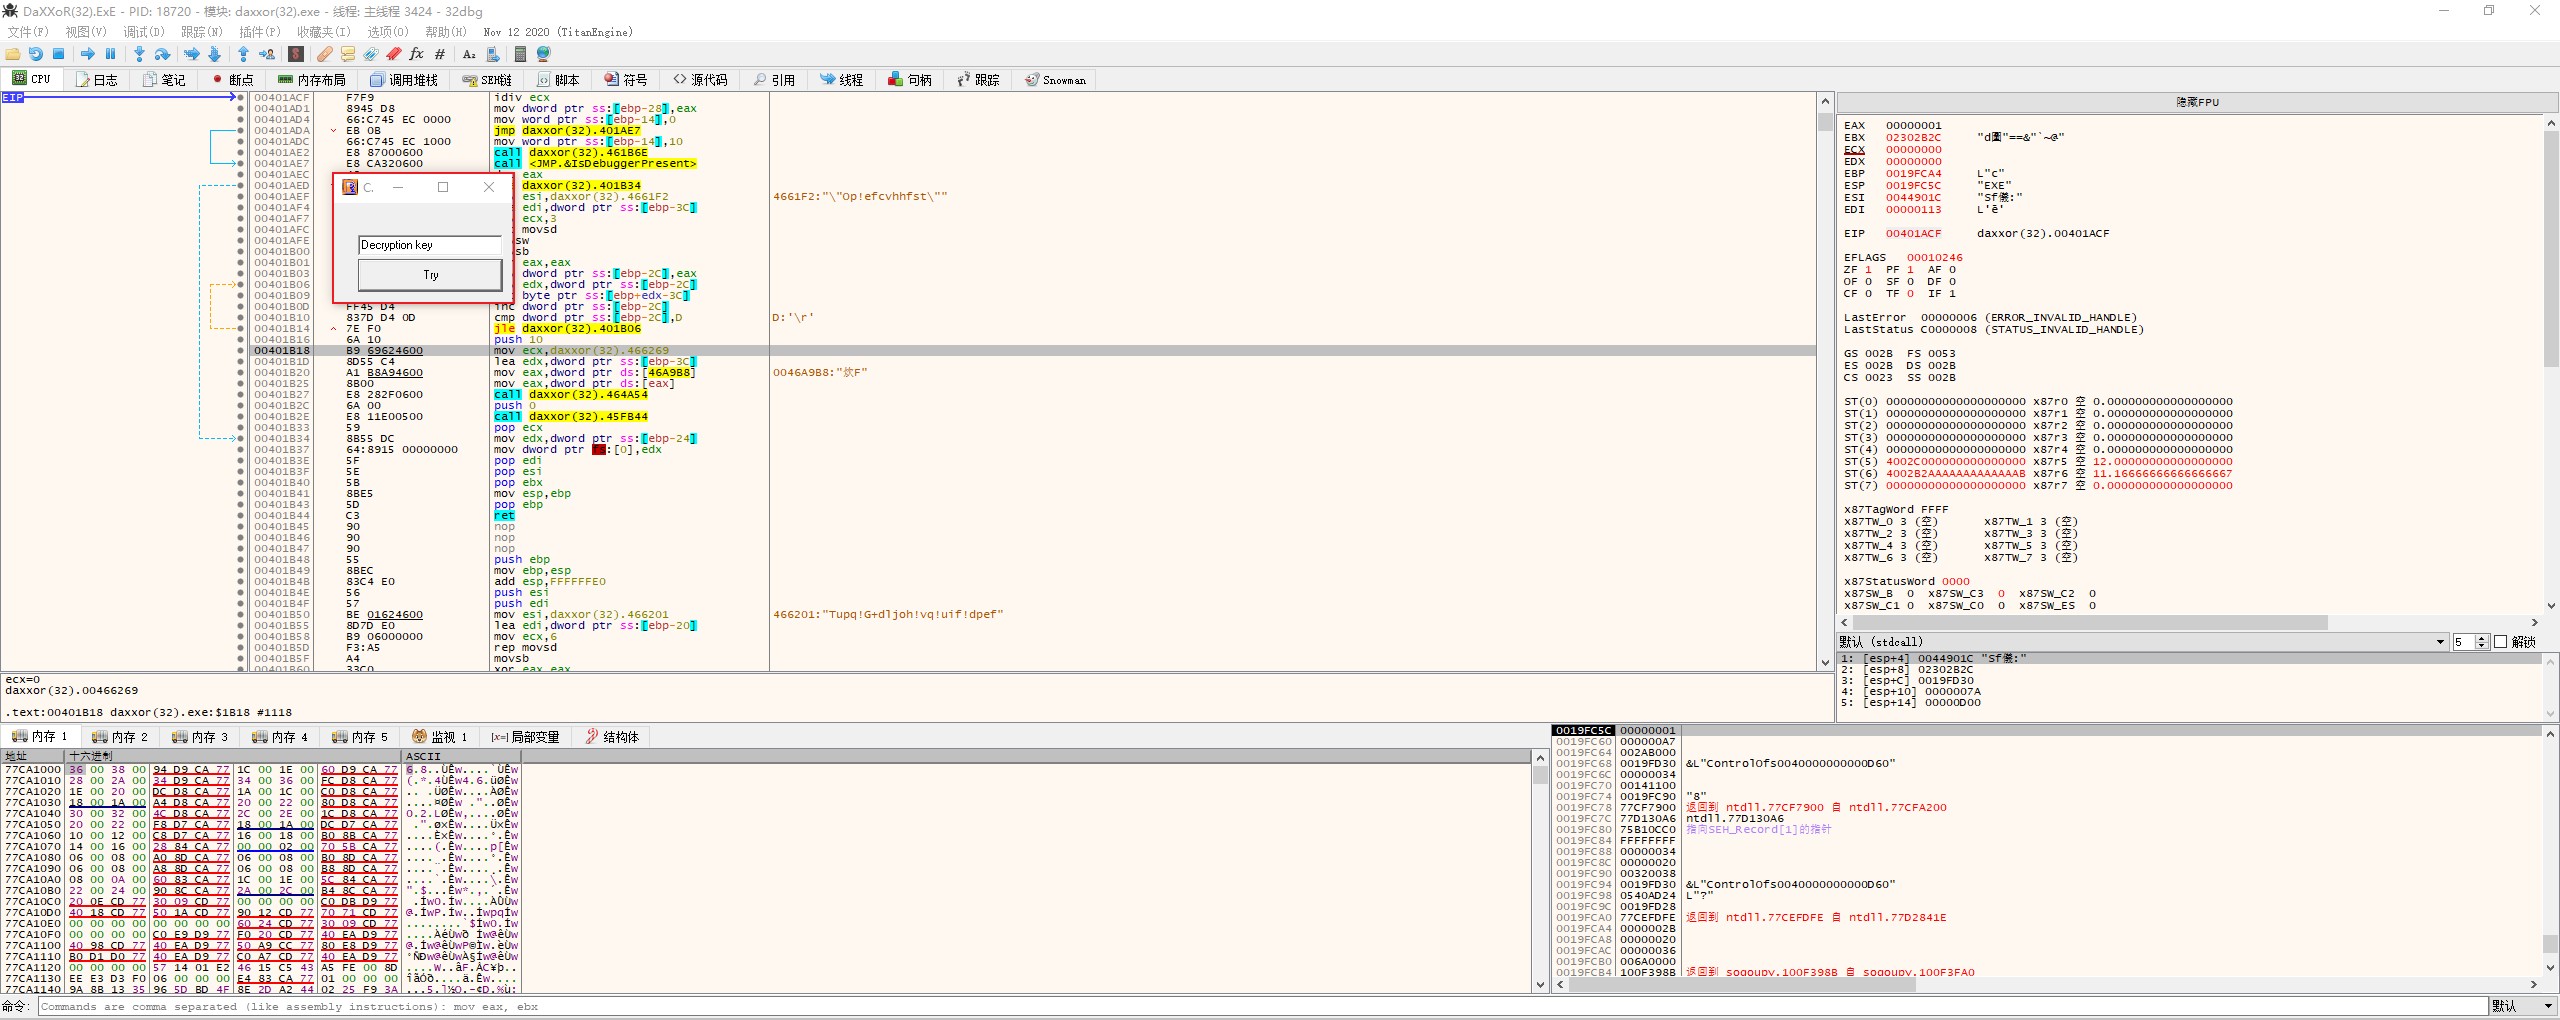
Task: Expand the 默认 (stdcall) calling convention dropdown
Action: coord(2440,642)
